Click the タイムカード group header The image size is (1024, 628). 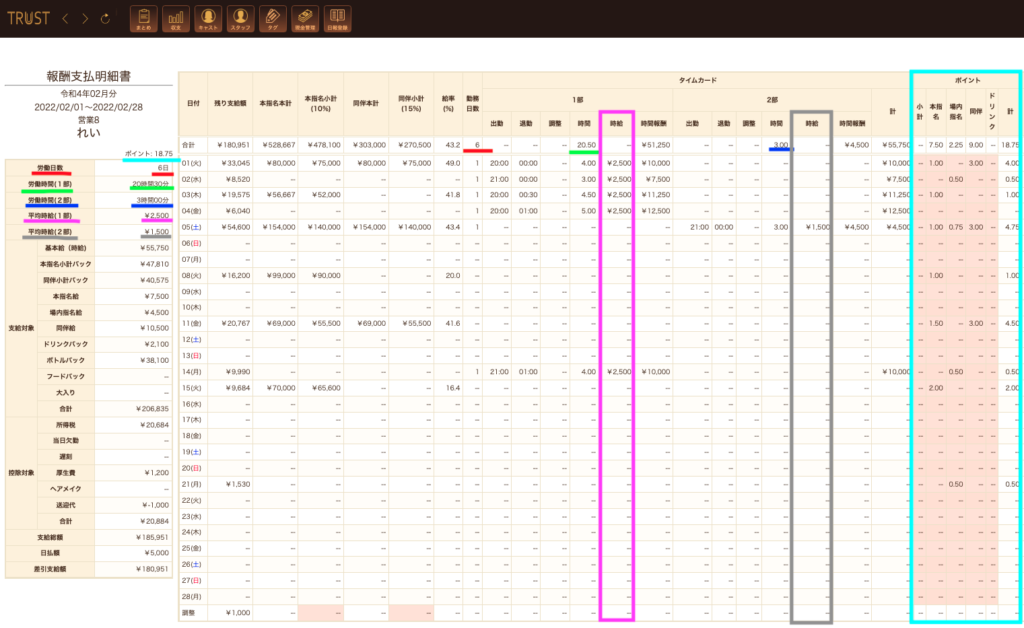tap(697, 80)
